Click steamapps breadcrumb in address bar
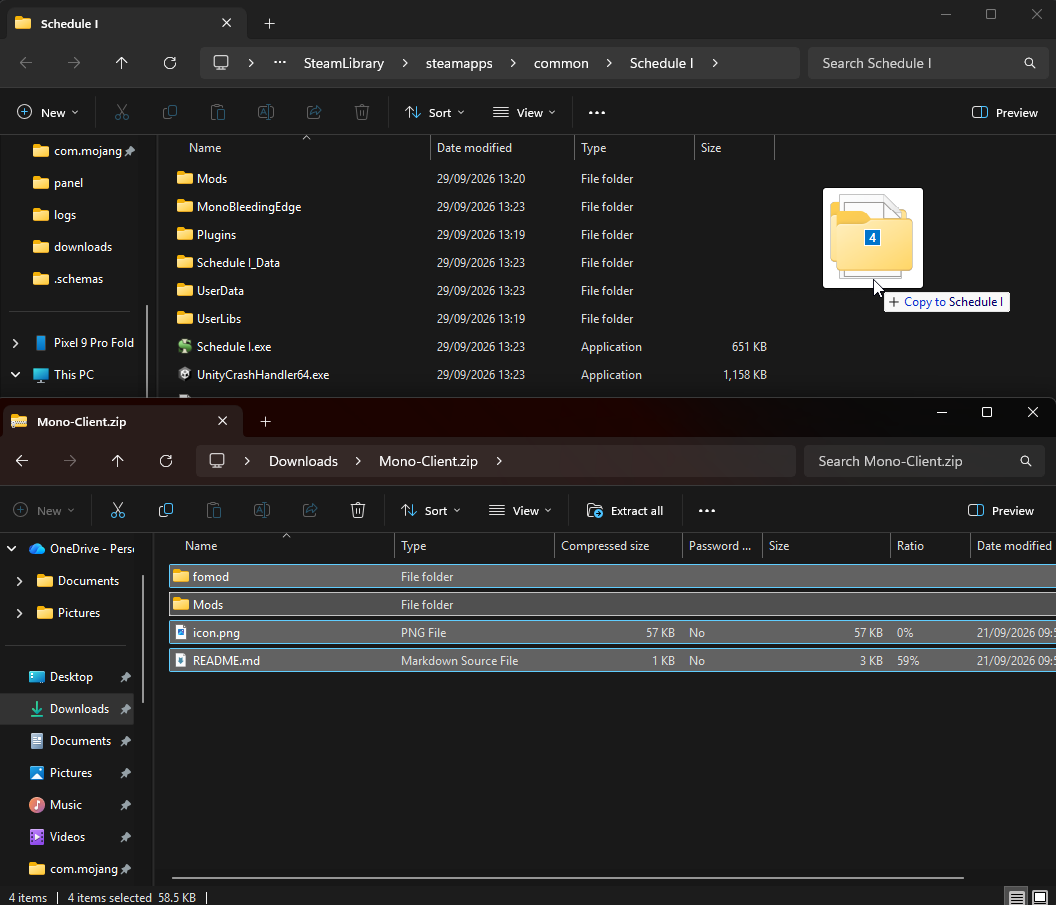This screenshot has width=1056, height=905. [x=459, y=63]
